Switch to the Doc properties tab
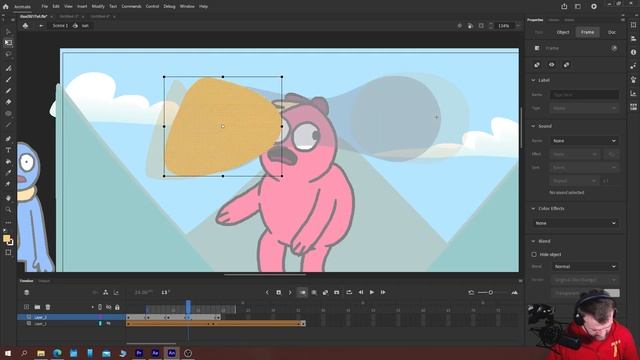 tap(612, 32)
